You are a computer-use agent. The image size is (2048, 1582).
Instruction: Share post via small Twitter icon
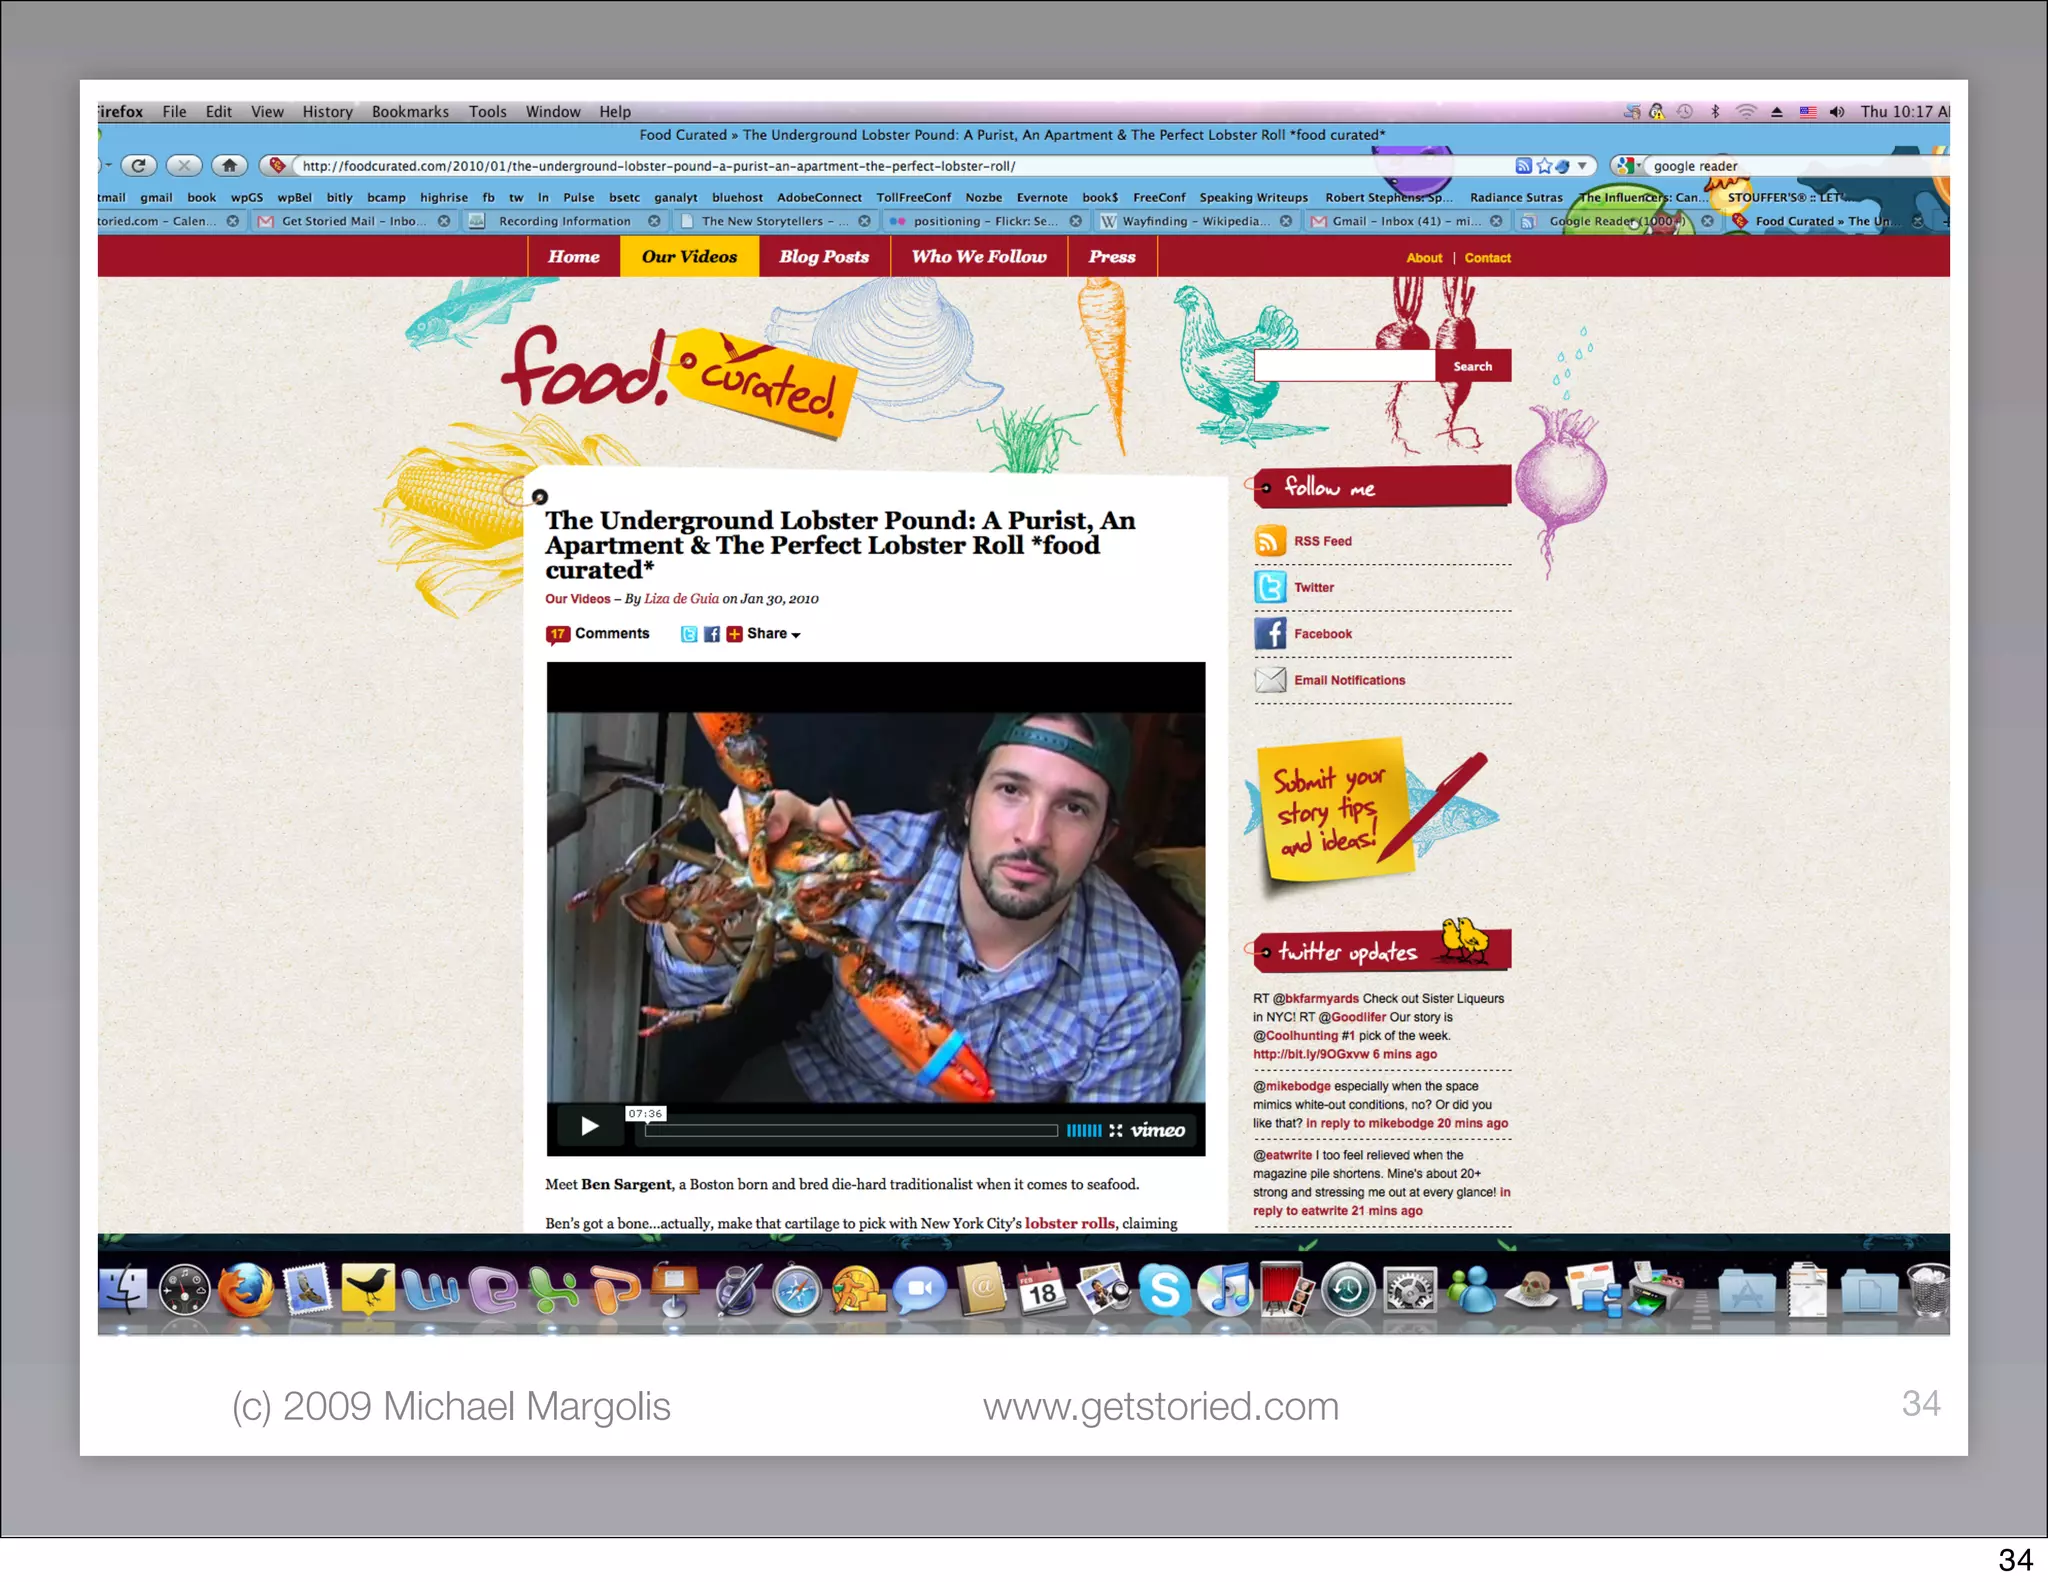coord(689,634)
